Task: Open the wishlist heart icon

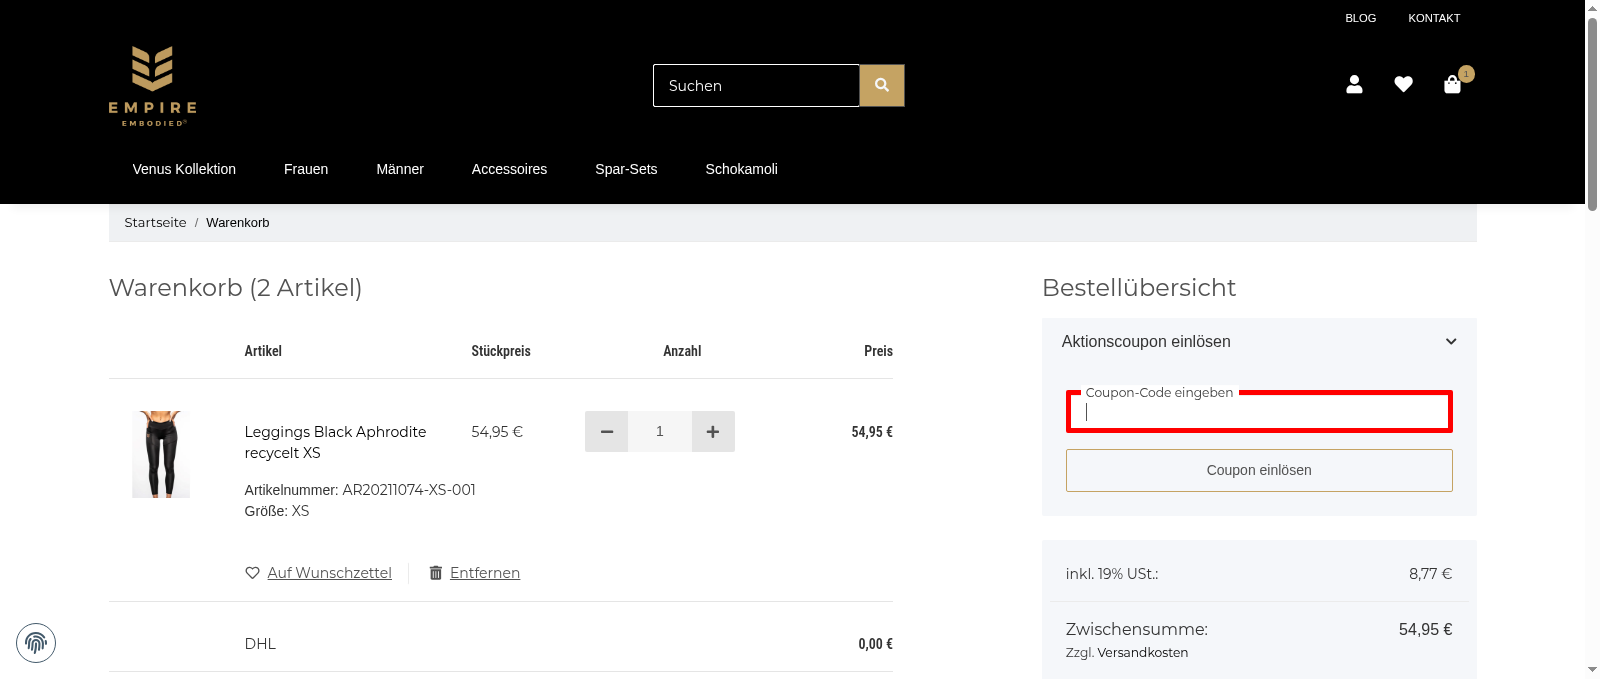Action: coord(1403,85)
